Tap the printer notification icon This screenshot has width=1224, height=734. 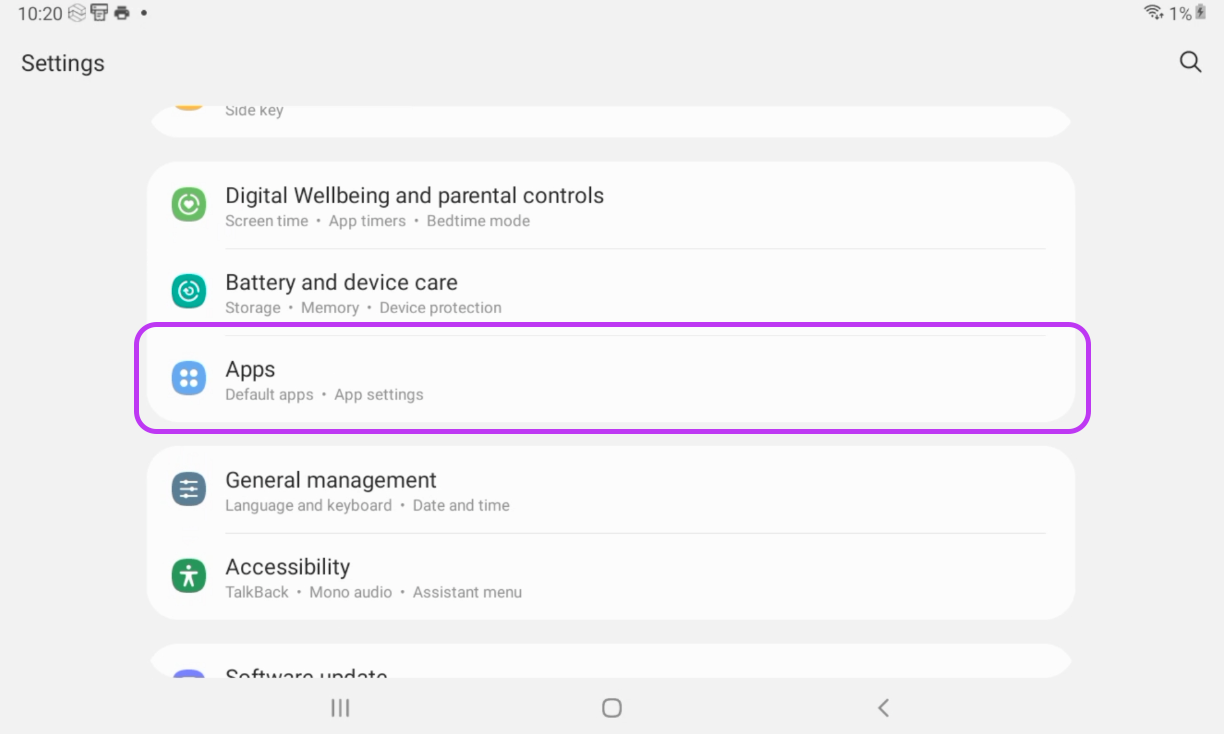(122, 14)
